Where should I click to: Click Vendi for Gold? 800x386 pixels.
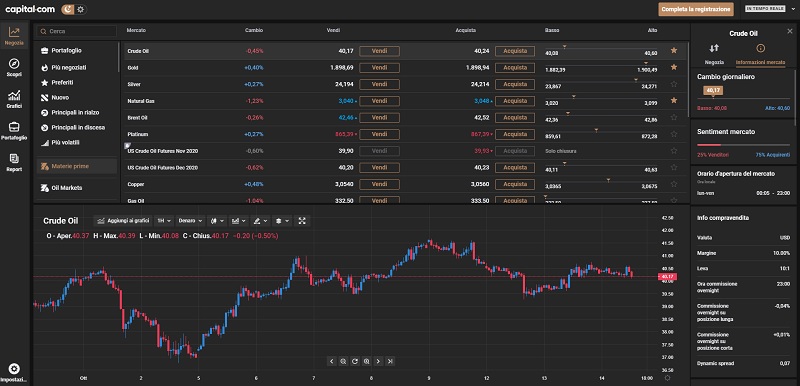click(x=379, y=68)
